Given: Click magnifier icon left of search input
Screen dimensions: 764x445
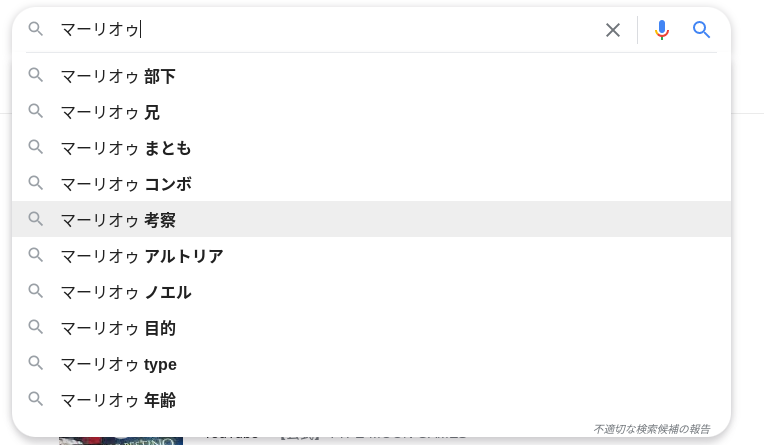Looking at the screenshot, I should pos(36,29).
